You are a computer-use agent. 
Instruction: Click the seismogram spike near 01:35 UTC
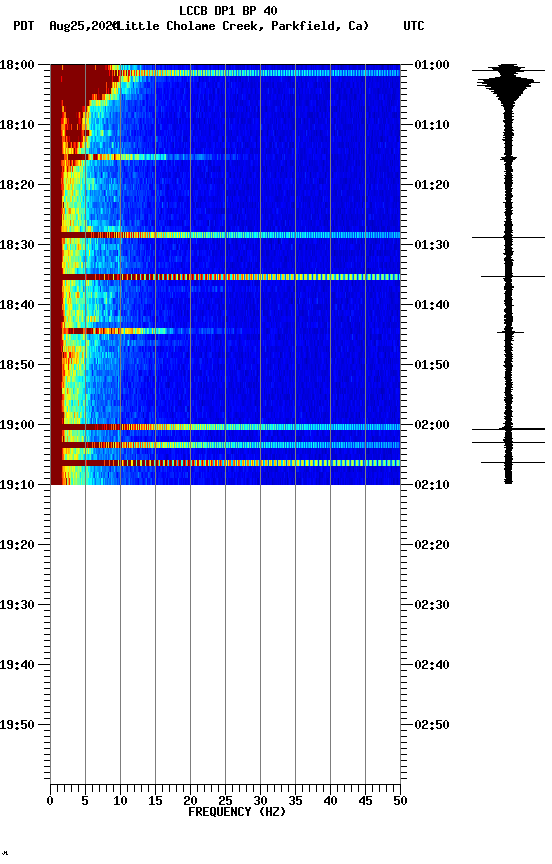(512, 277)
